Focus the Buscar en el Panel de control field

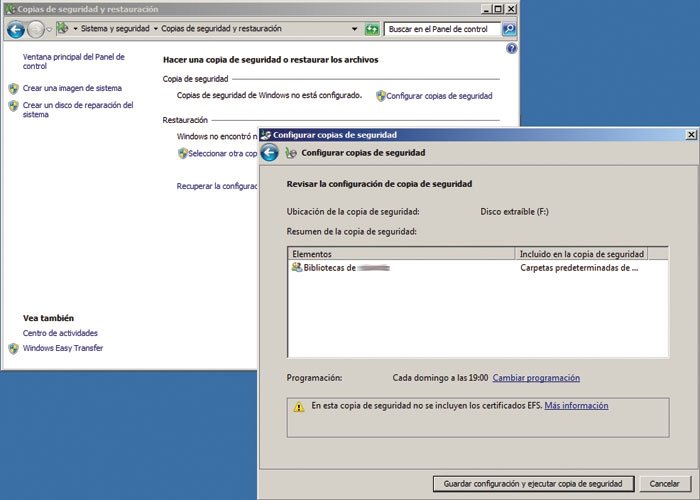442,29
